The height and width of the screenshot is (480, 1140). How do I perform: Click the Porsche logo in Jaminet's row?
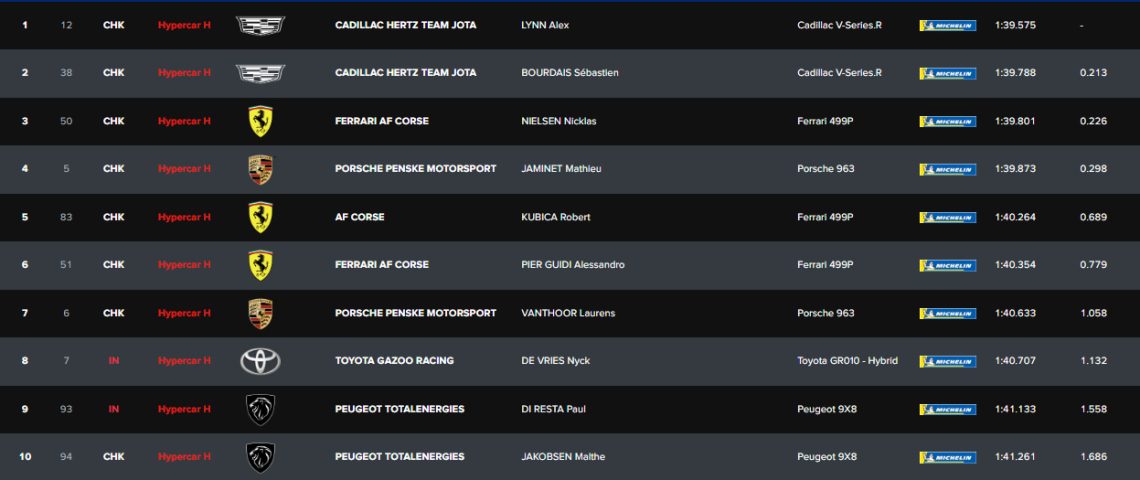click(260, 169)
